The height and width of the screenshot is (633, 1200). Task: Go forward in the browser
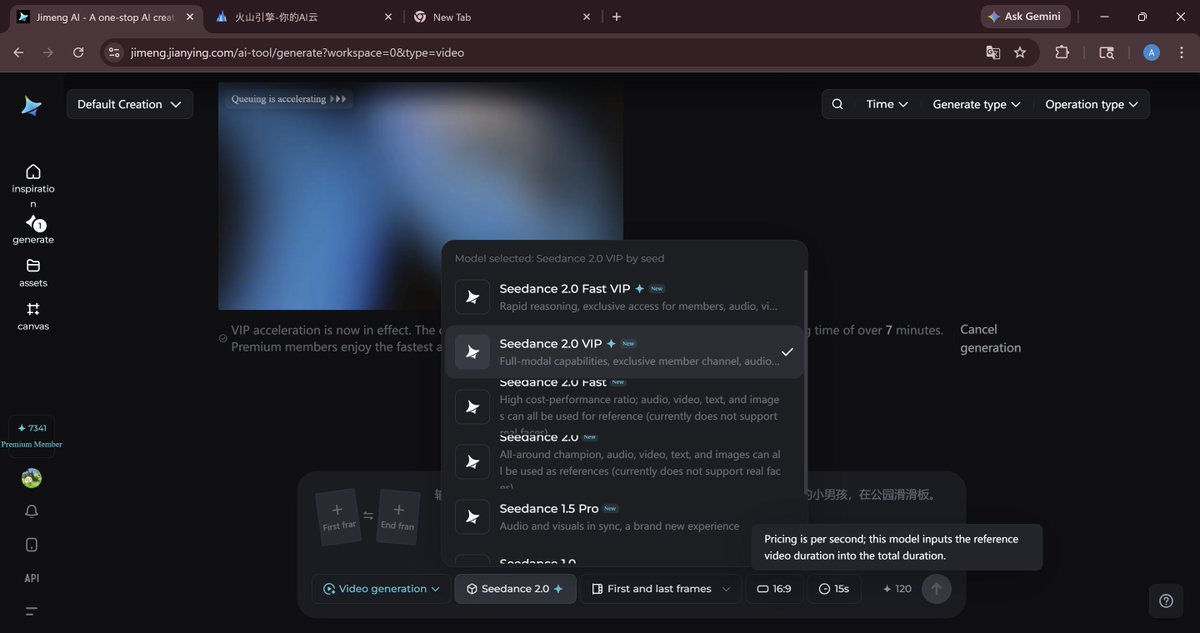tap(48, 52)
